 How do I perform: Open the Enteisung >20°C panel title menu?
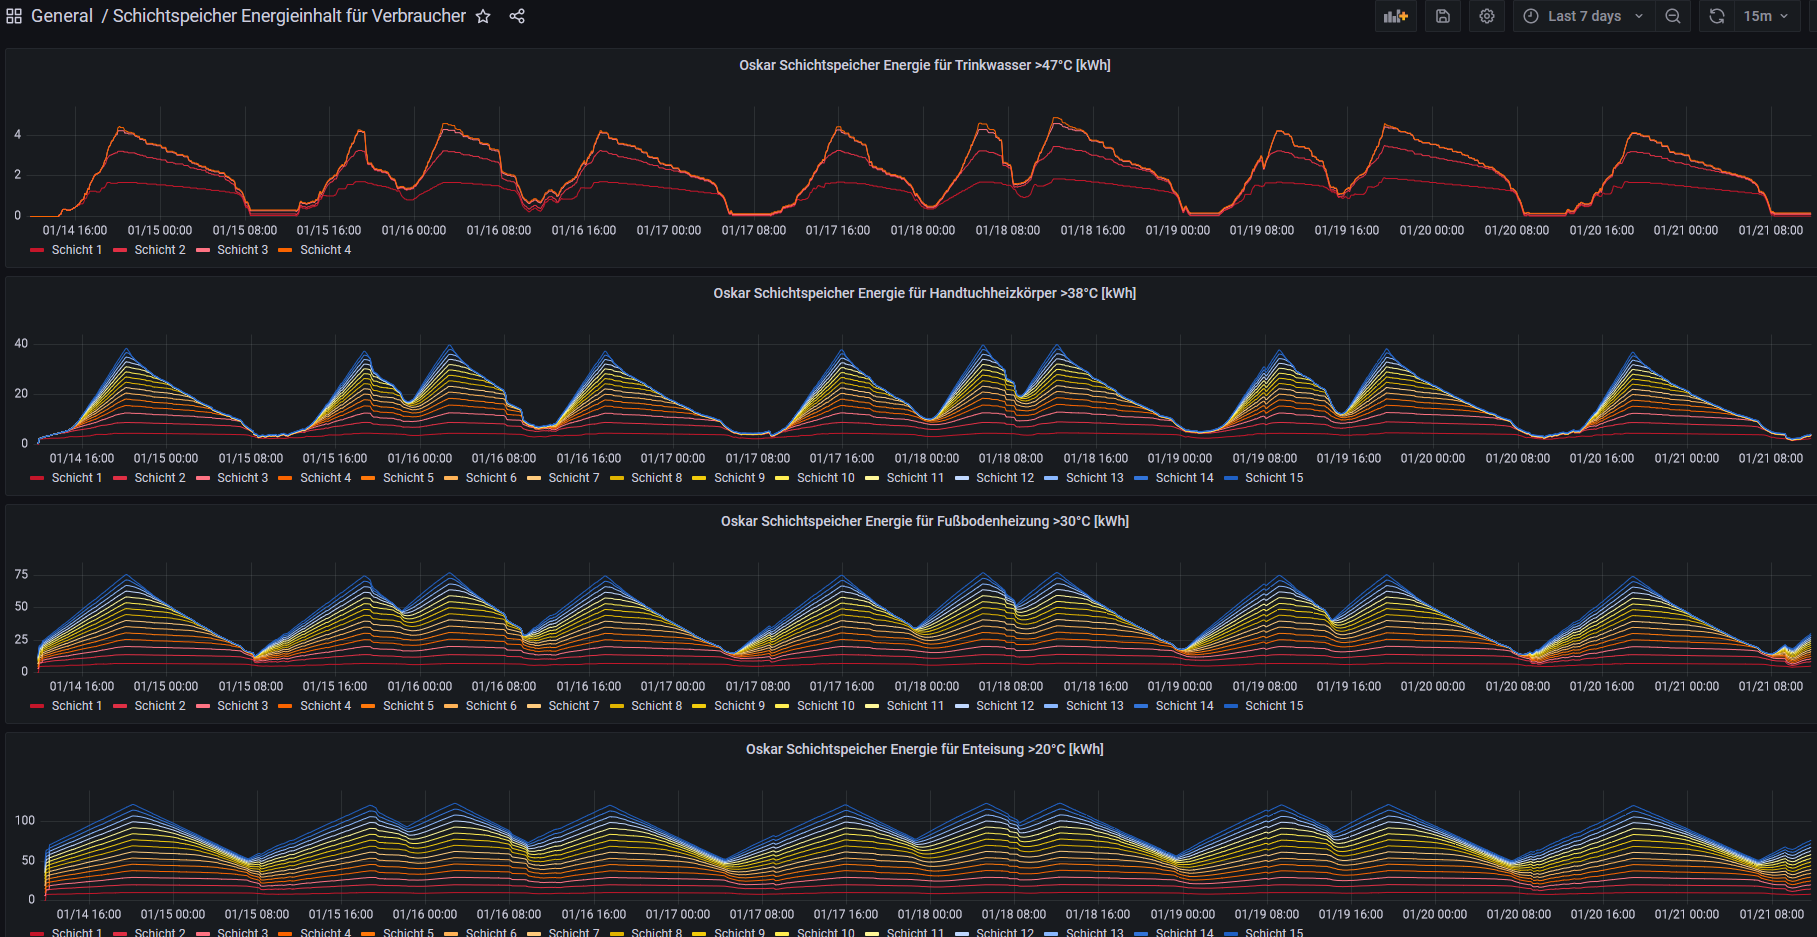(x=924, y=749)
